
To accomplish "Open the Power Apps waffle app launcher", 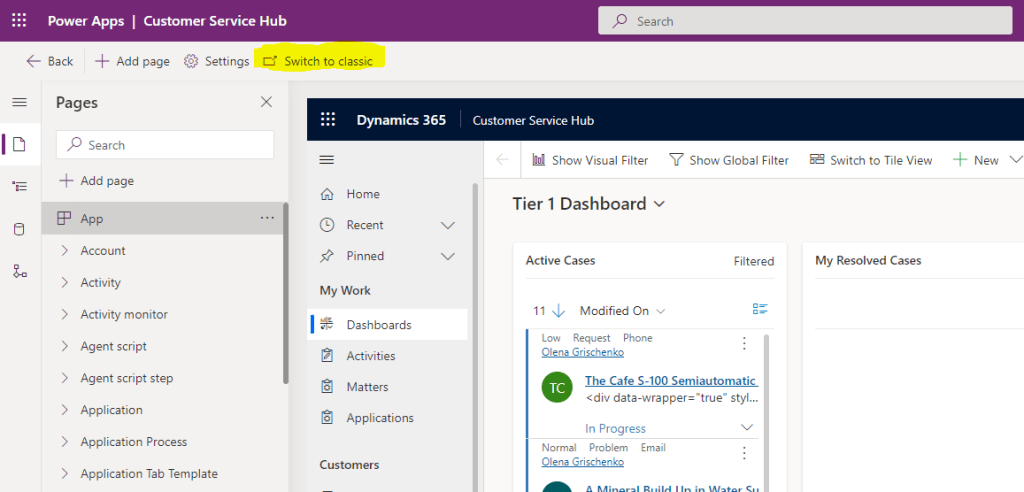I will coord(19,21).
